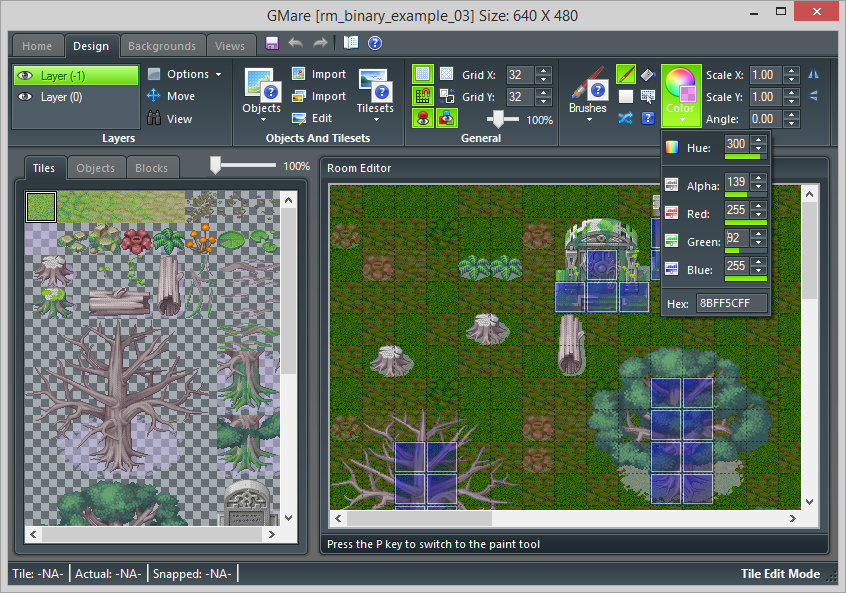Switch to the Home tab
Screen dimensions: 846x593
[37, 46]
